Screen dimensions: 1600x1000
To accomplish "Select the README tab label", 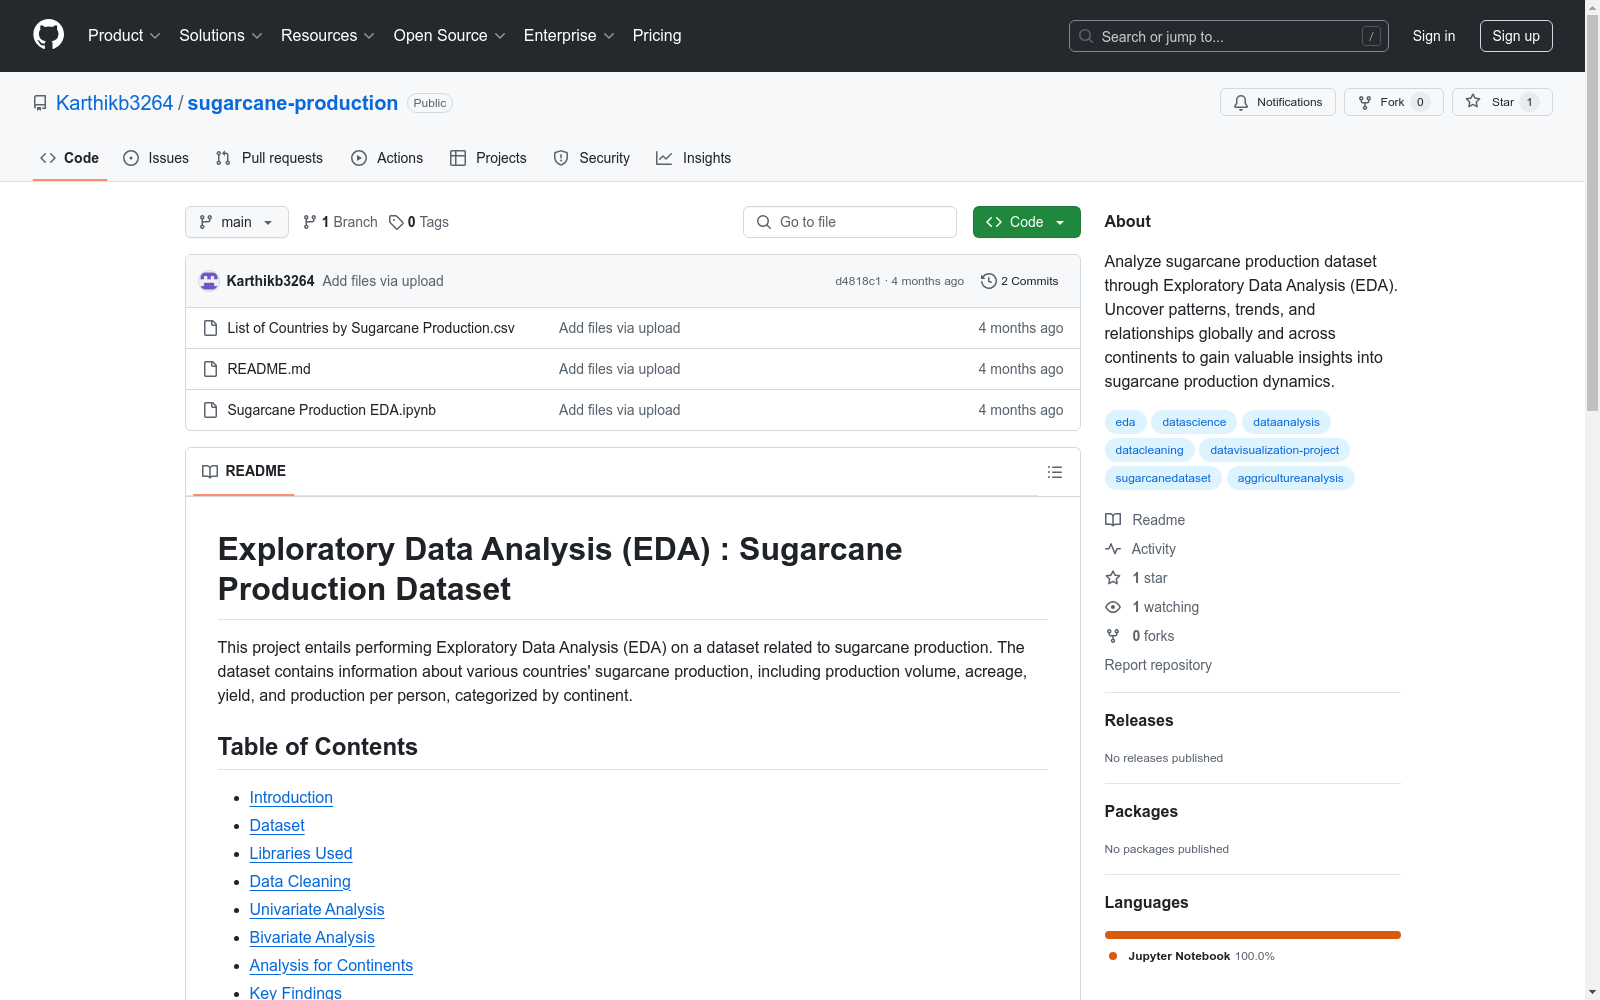I will (256, 471).
